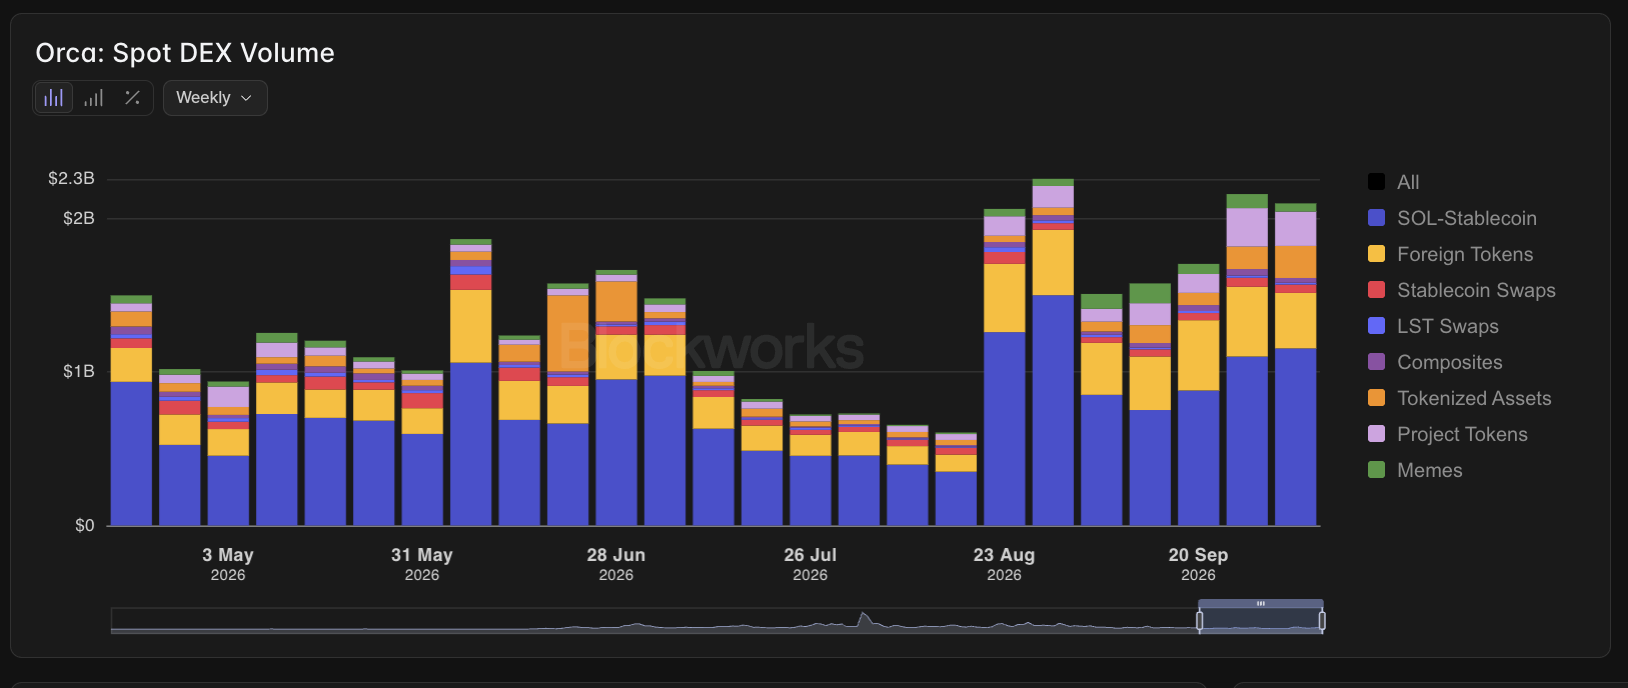Click the blue SOL-Stablecoin segment above 3 May
1628x688 pixels.
(x=228, y=490)
